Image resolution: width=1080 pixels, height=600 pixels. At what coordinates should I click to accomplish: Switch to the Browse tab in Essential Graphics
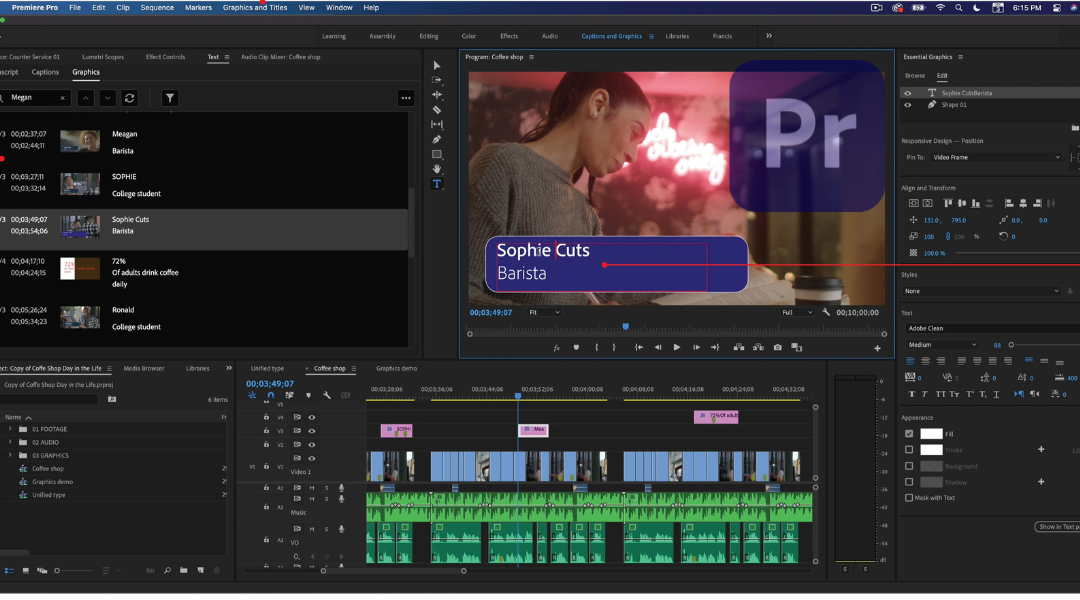click(x=915, y=76)
